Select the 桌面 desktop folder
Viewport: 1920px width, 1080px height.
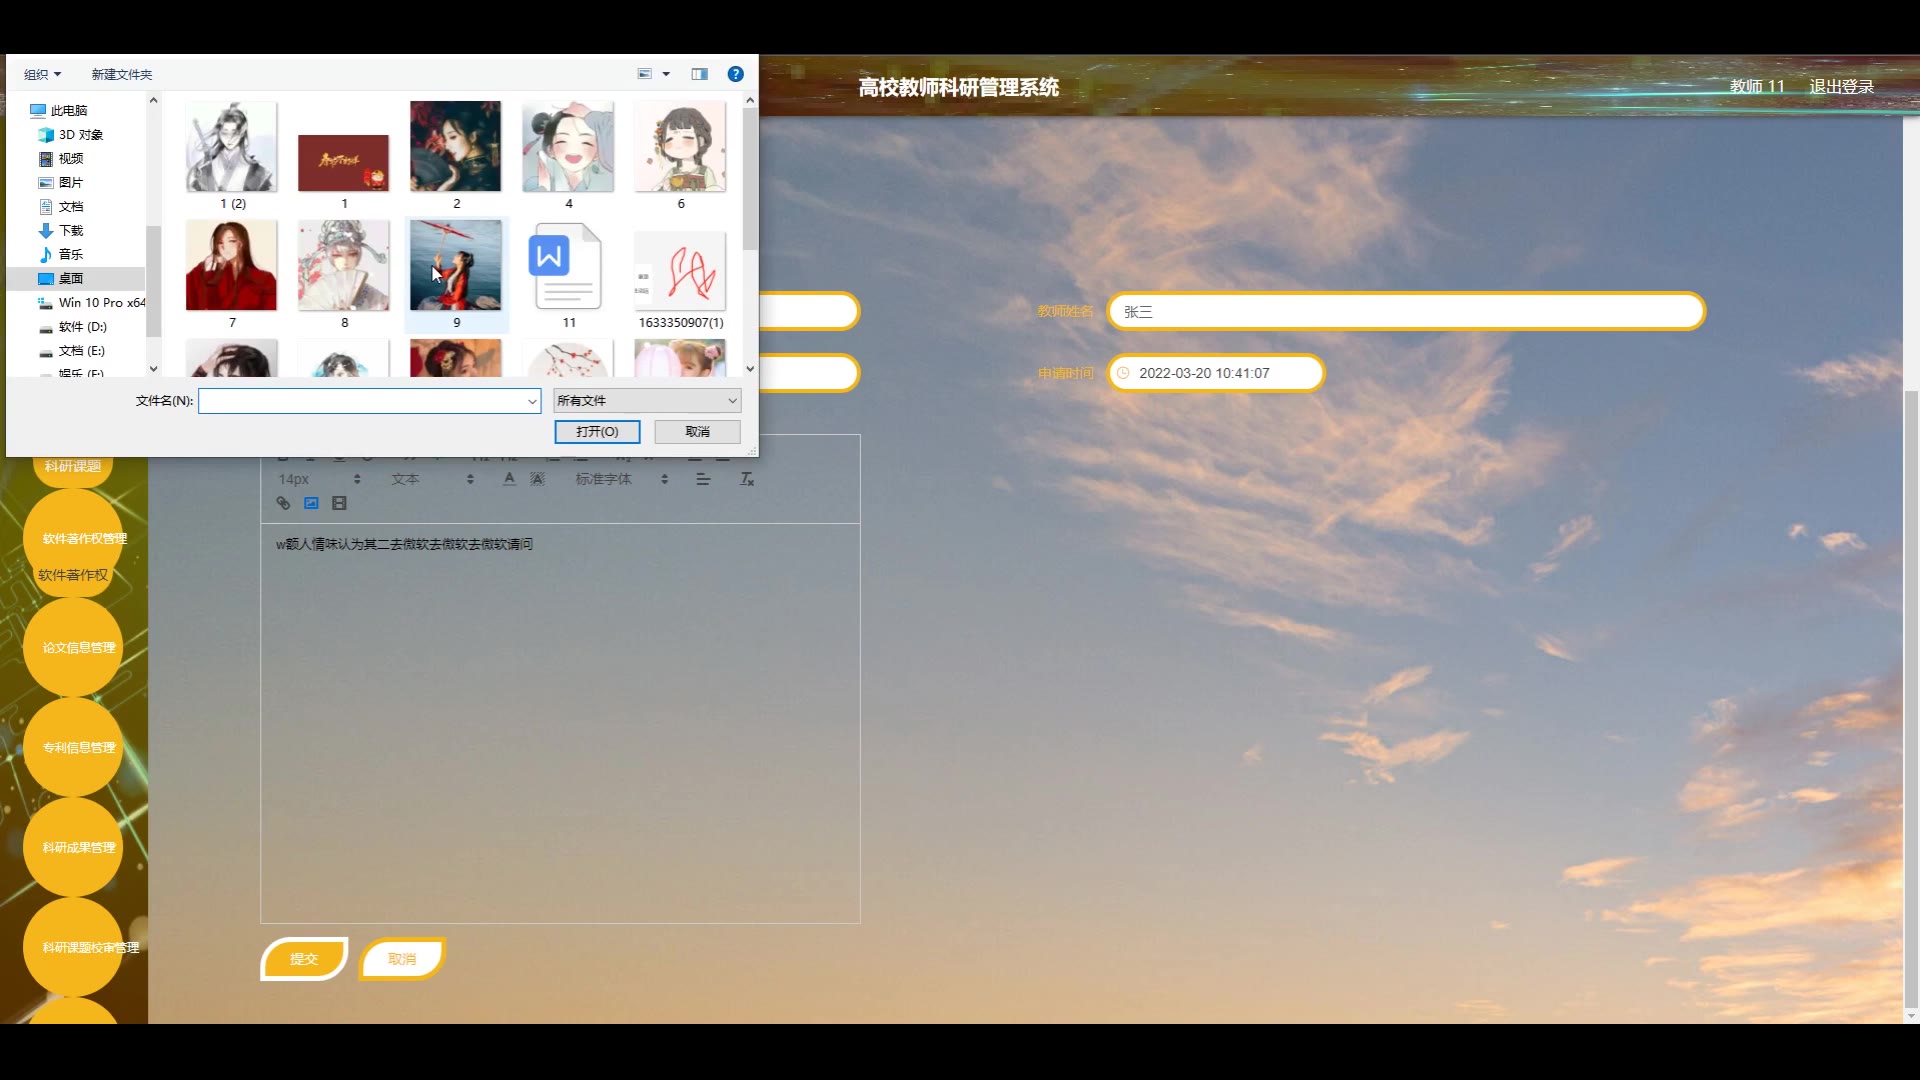click(61, 278)
